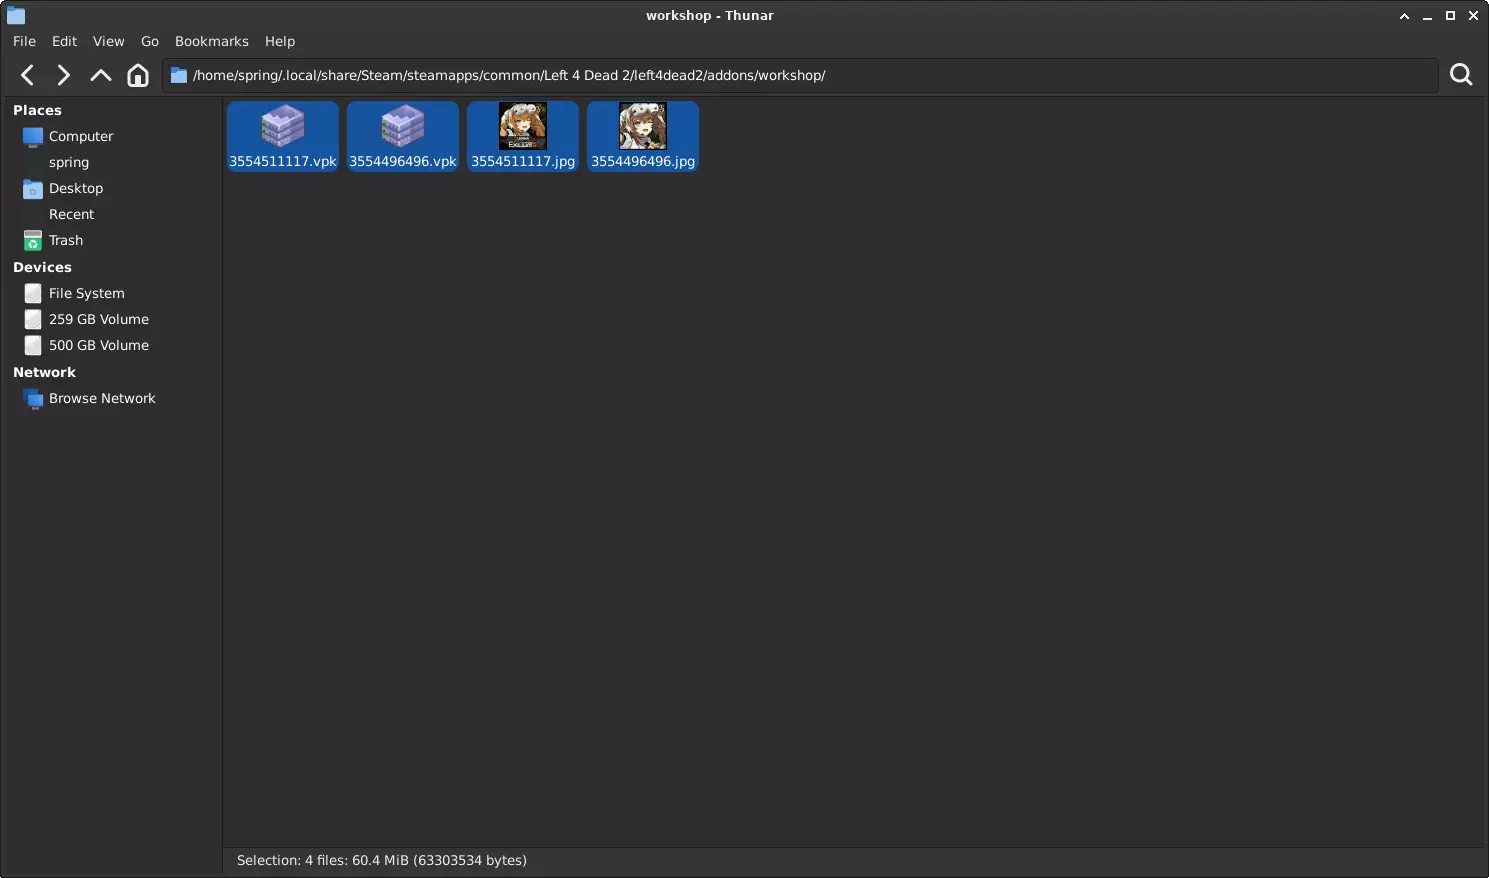This screenshot has height=878, width=1489.
Task: Open the File menu
Action: click(24, 41)
